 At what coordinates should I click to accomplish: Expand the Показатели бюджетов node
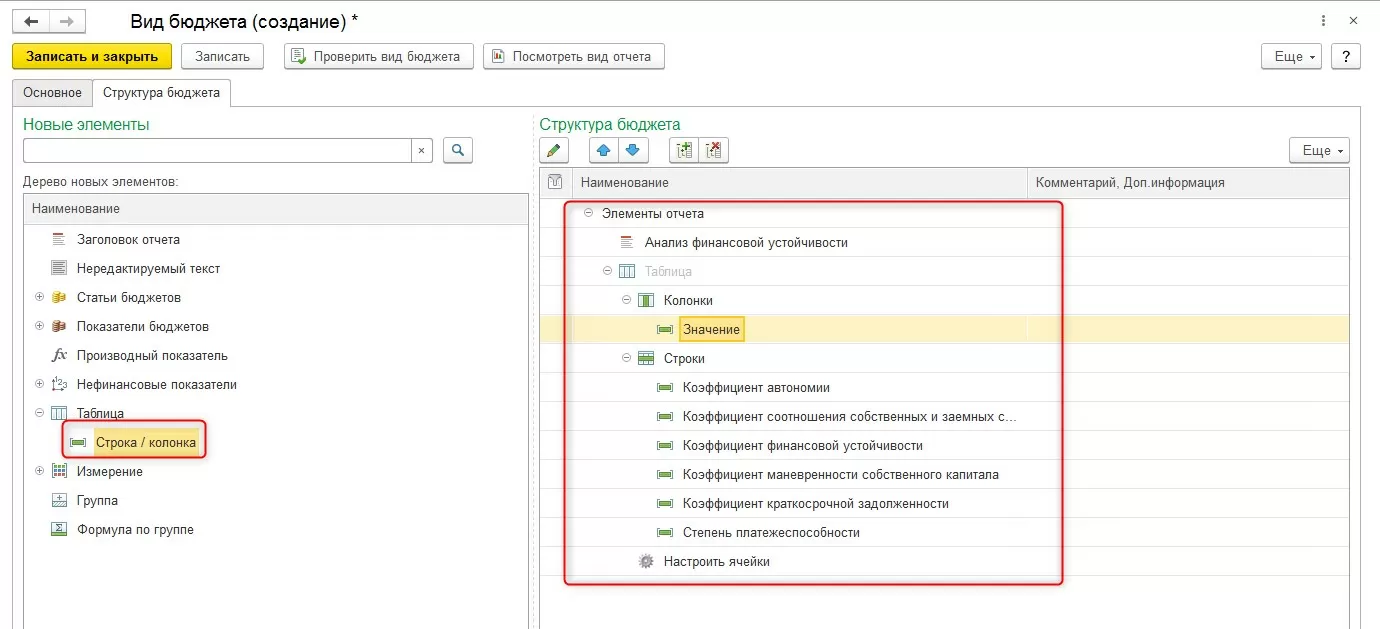[40, 326]
